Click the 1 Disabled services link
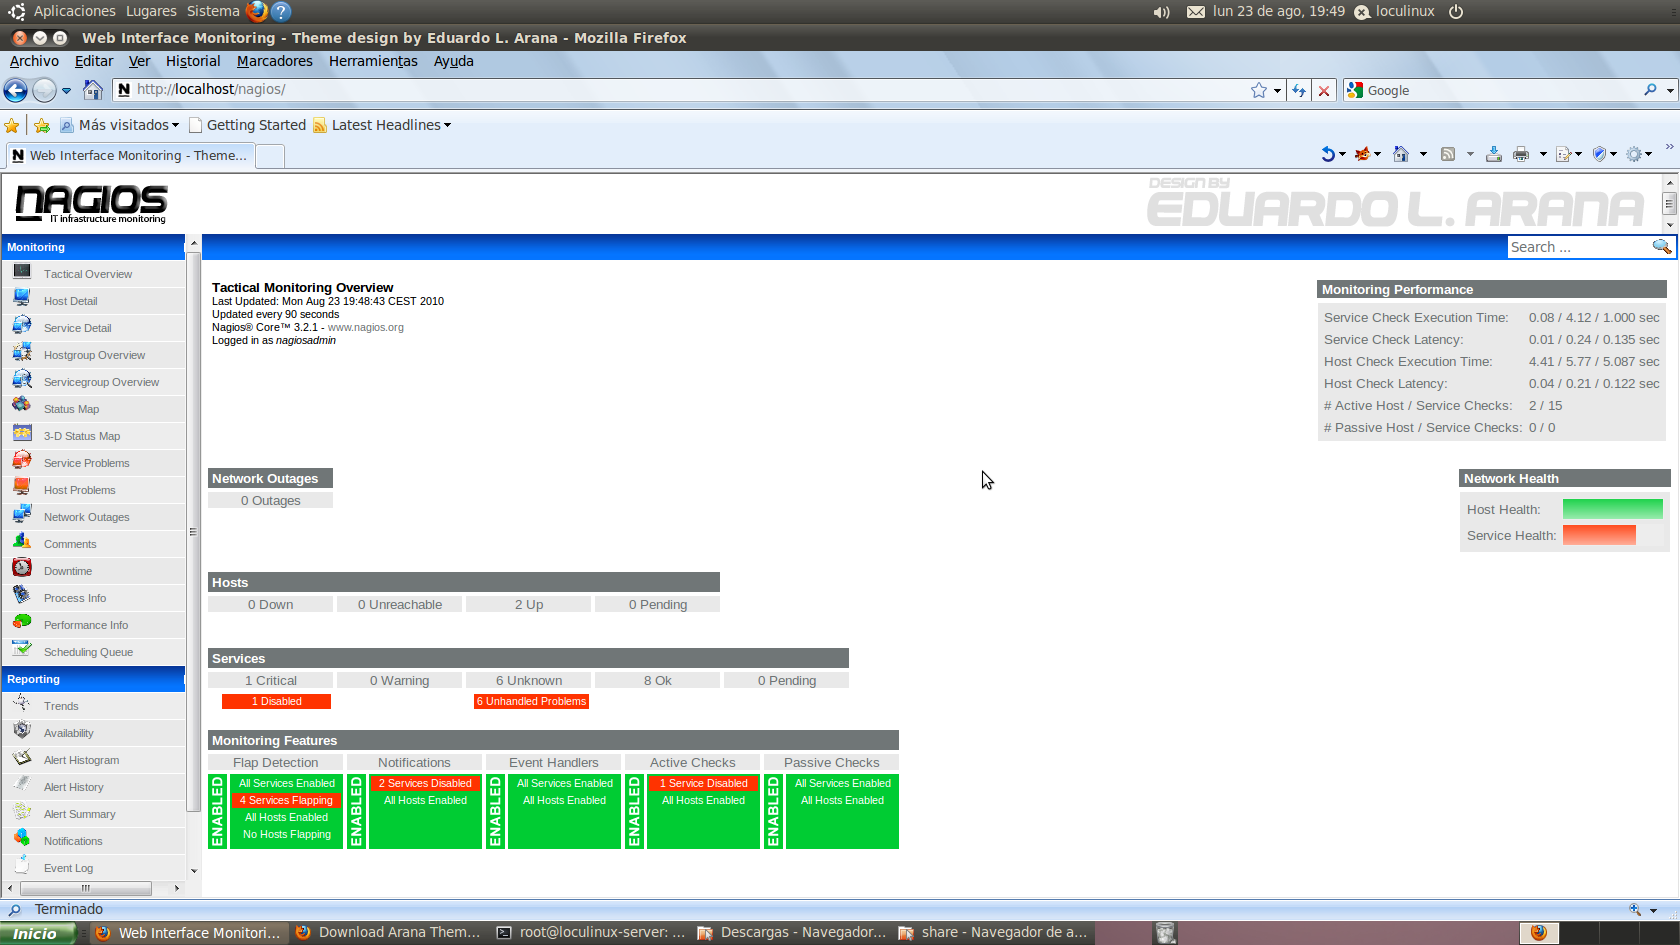 276,701
